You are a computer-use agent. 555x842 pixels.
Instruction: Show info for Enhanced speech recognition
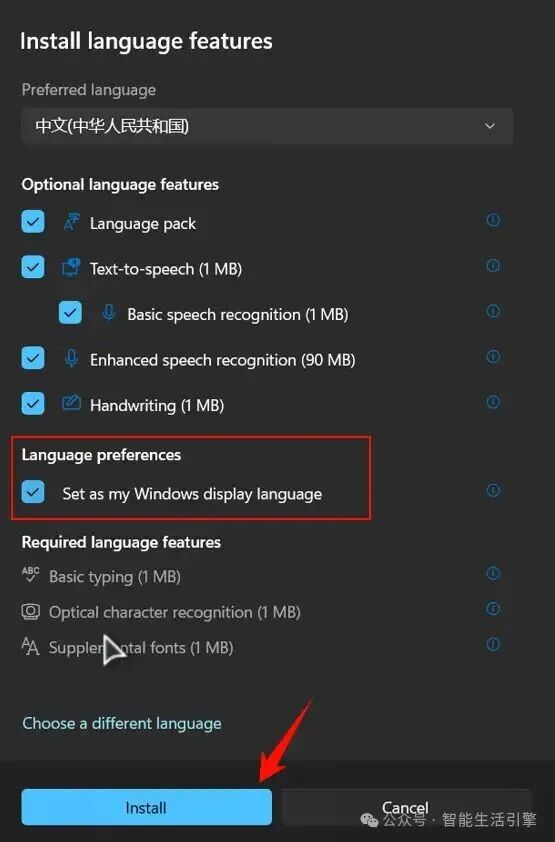pyautogui.click(x=493, y=357)
